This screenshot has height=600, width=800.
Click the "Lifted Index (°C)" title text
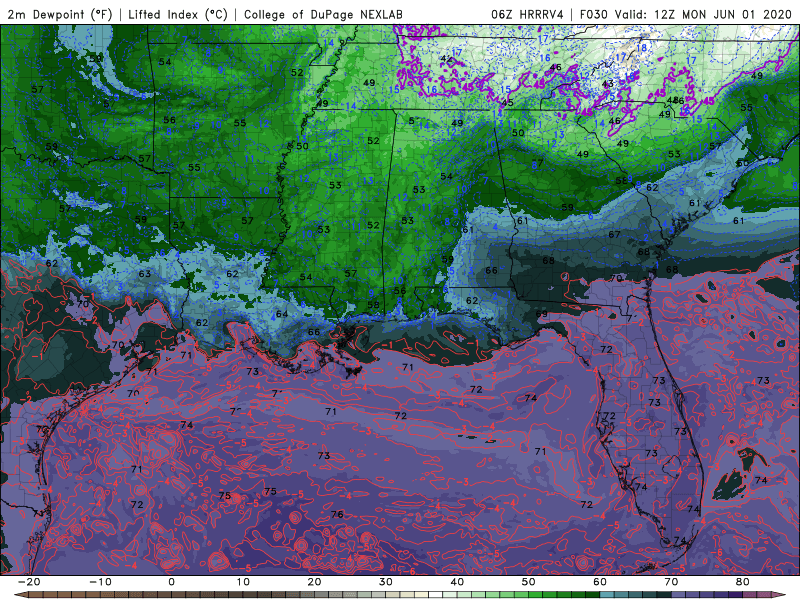tap(178, 15)
